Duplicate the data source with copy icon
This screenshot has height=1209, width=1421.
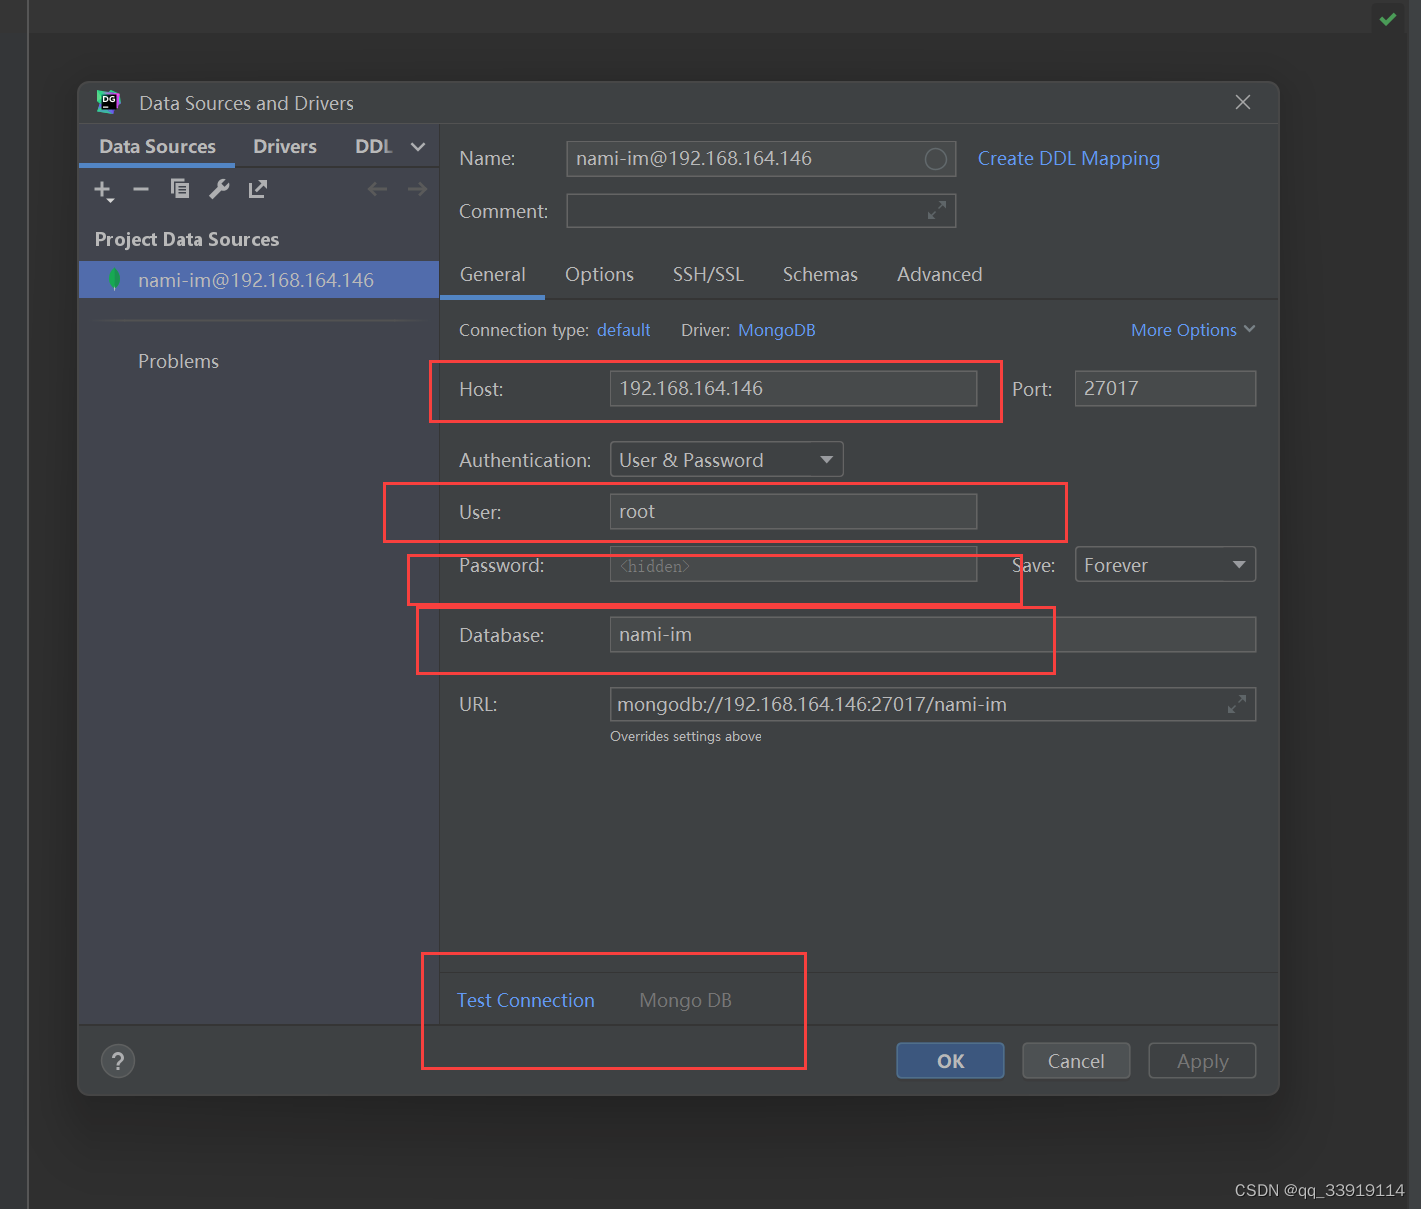[180, 189]
